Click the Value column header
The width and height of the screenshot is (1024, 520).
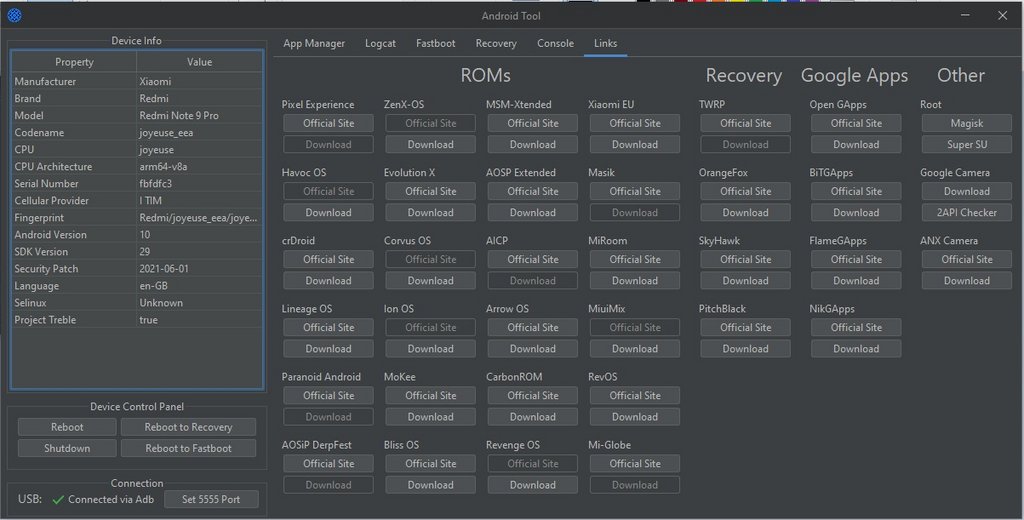200,62
